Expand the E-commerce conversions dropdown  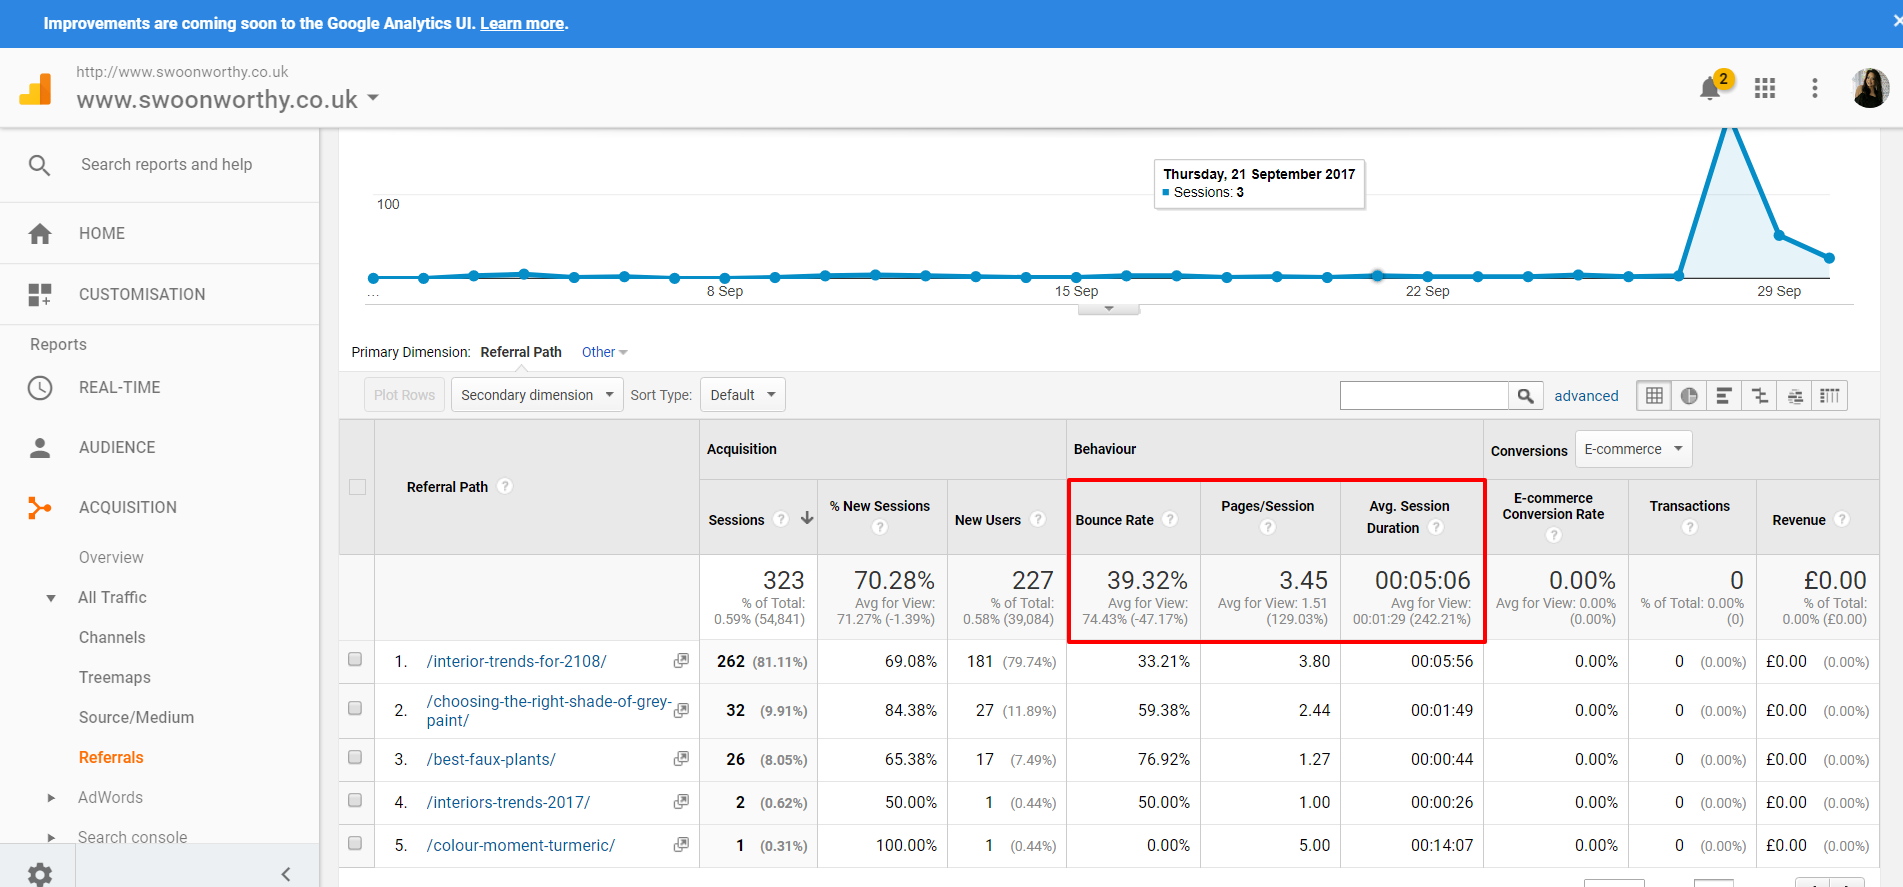click(1633, 449)
